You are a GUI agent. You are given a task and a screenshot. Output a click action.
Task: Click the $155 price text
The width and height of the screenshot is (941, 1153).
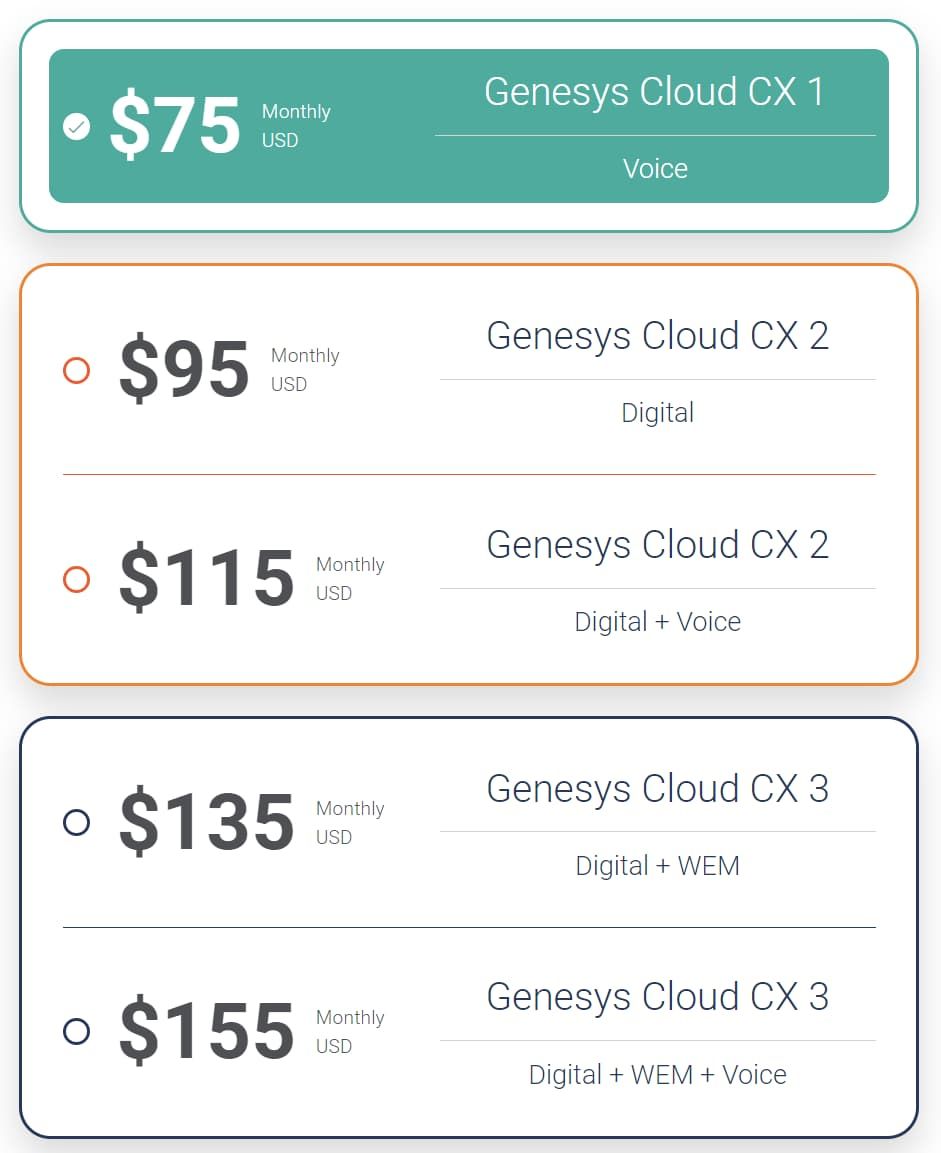205,1029
